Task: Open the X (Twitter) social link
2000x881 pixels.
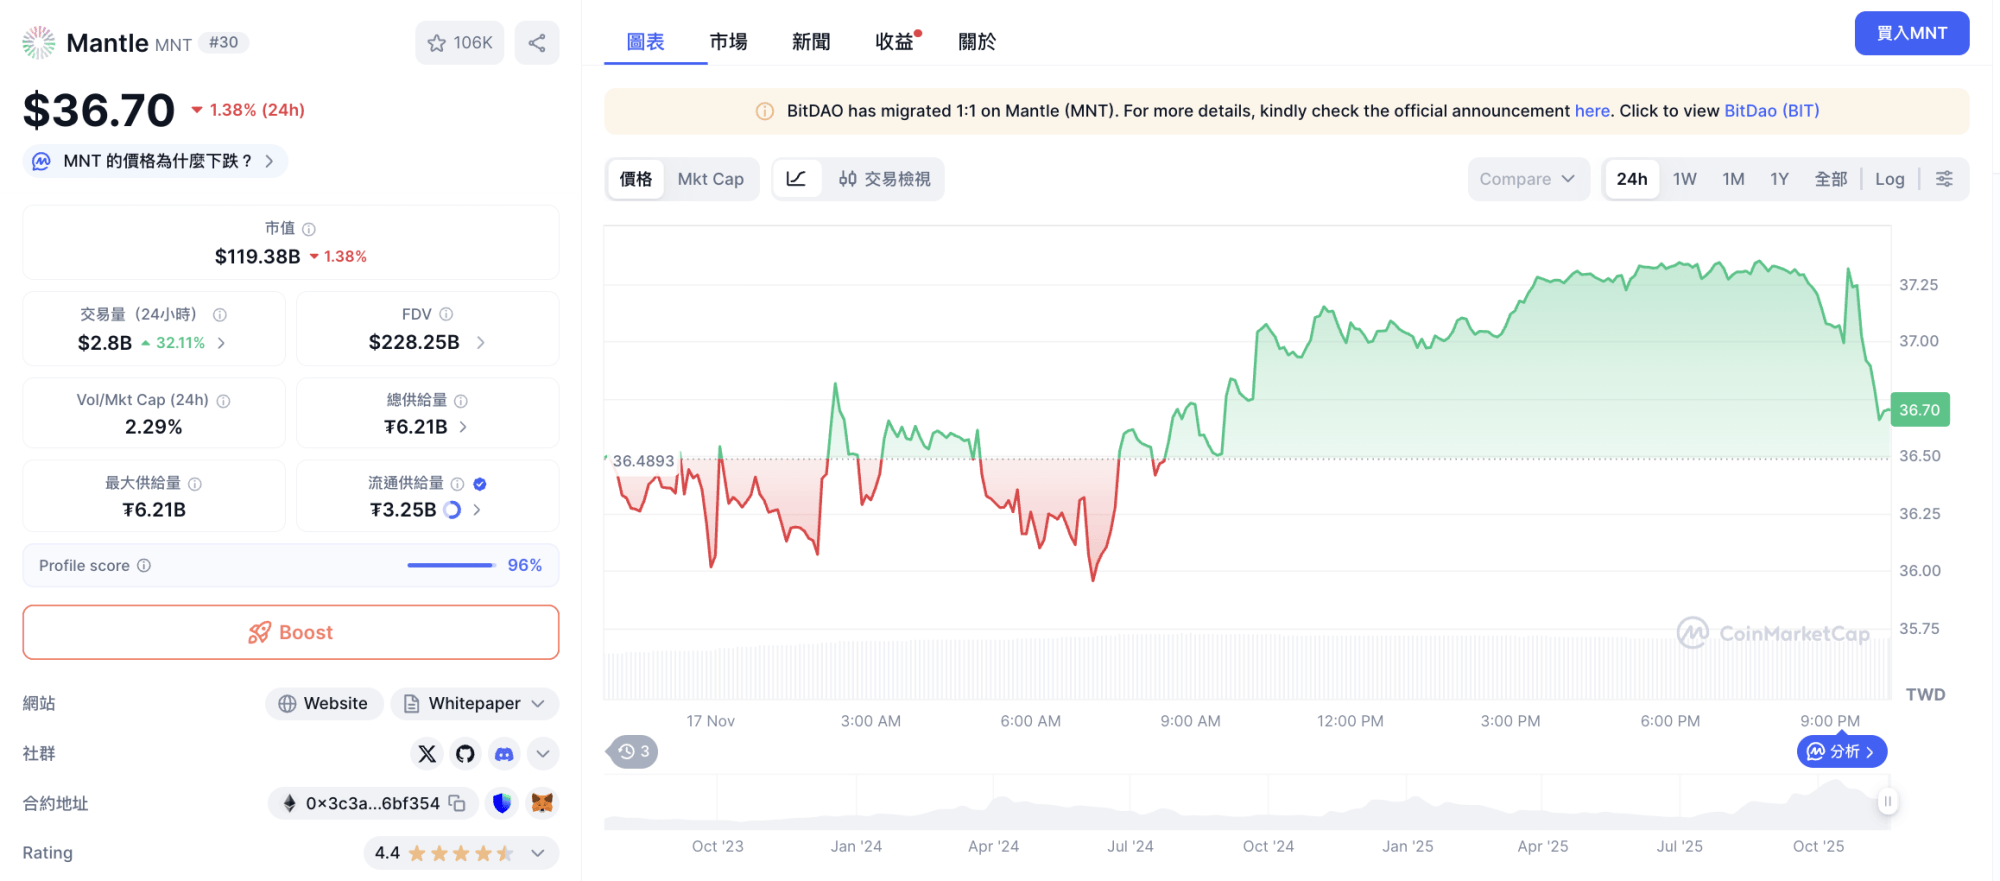Action: [427, 754]
